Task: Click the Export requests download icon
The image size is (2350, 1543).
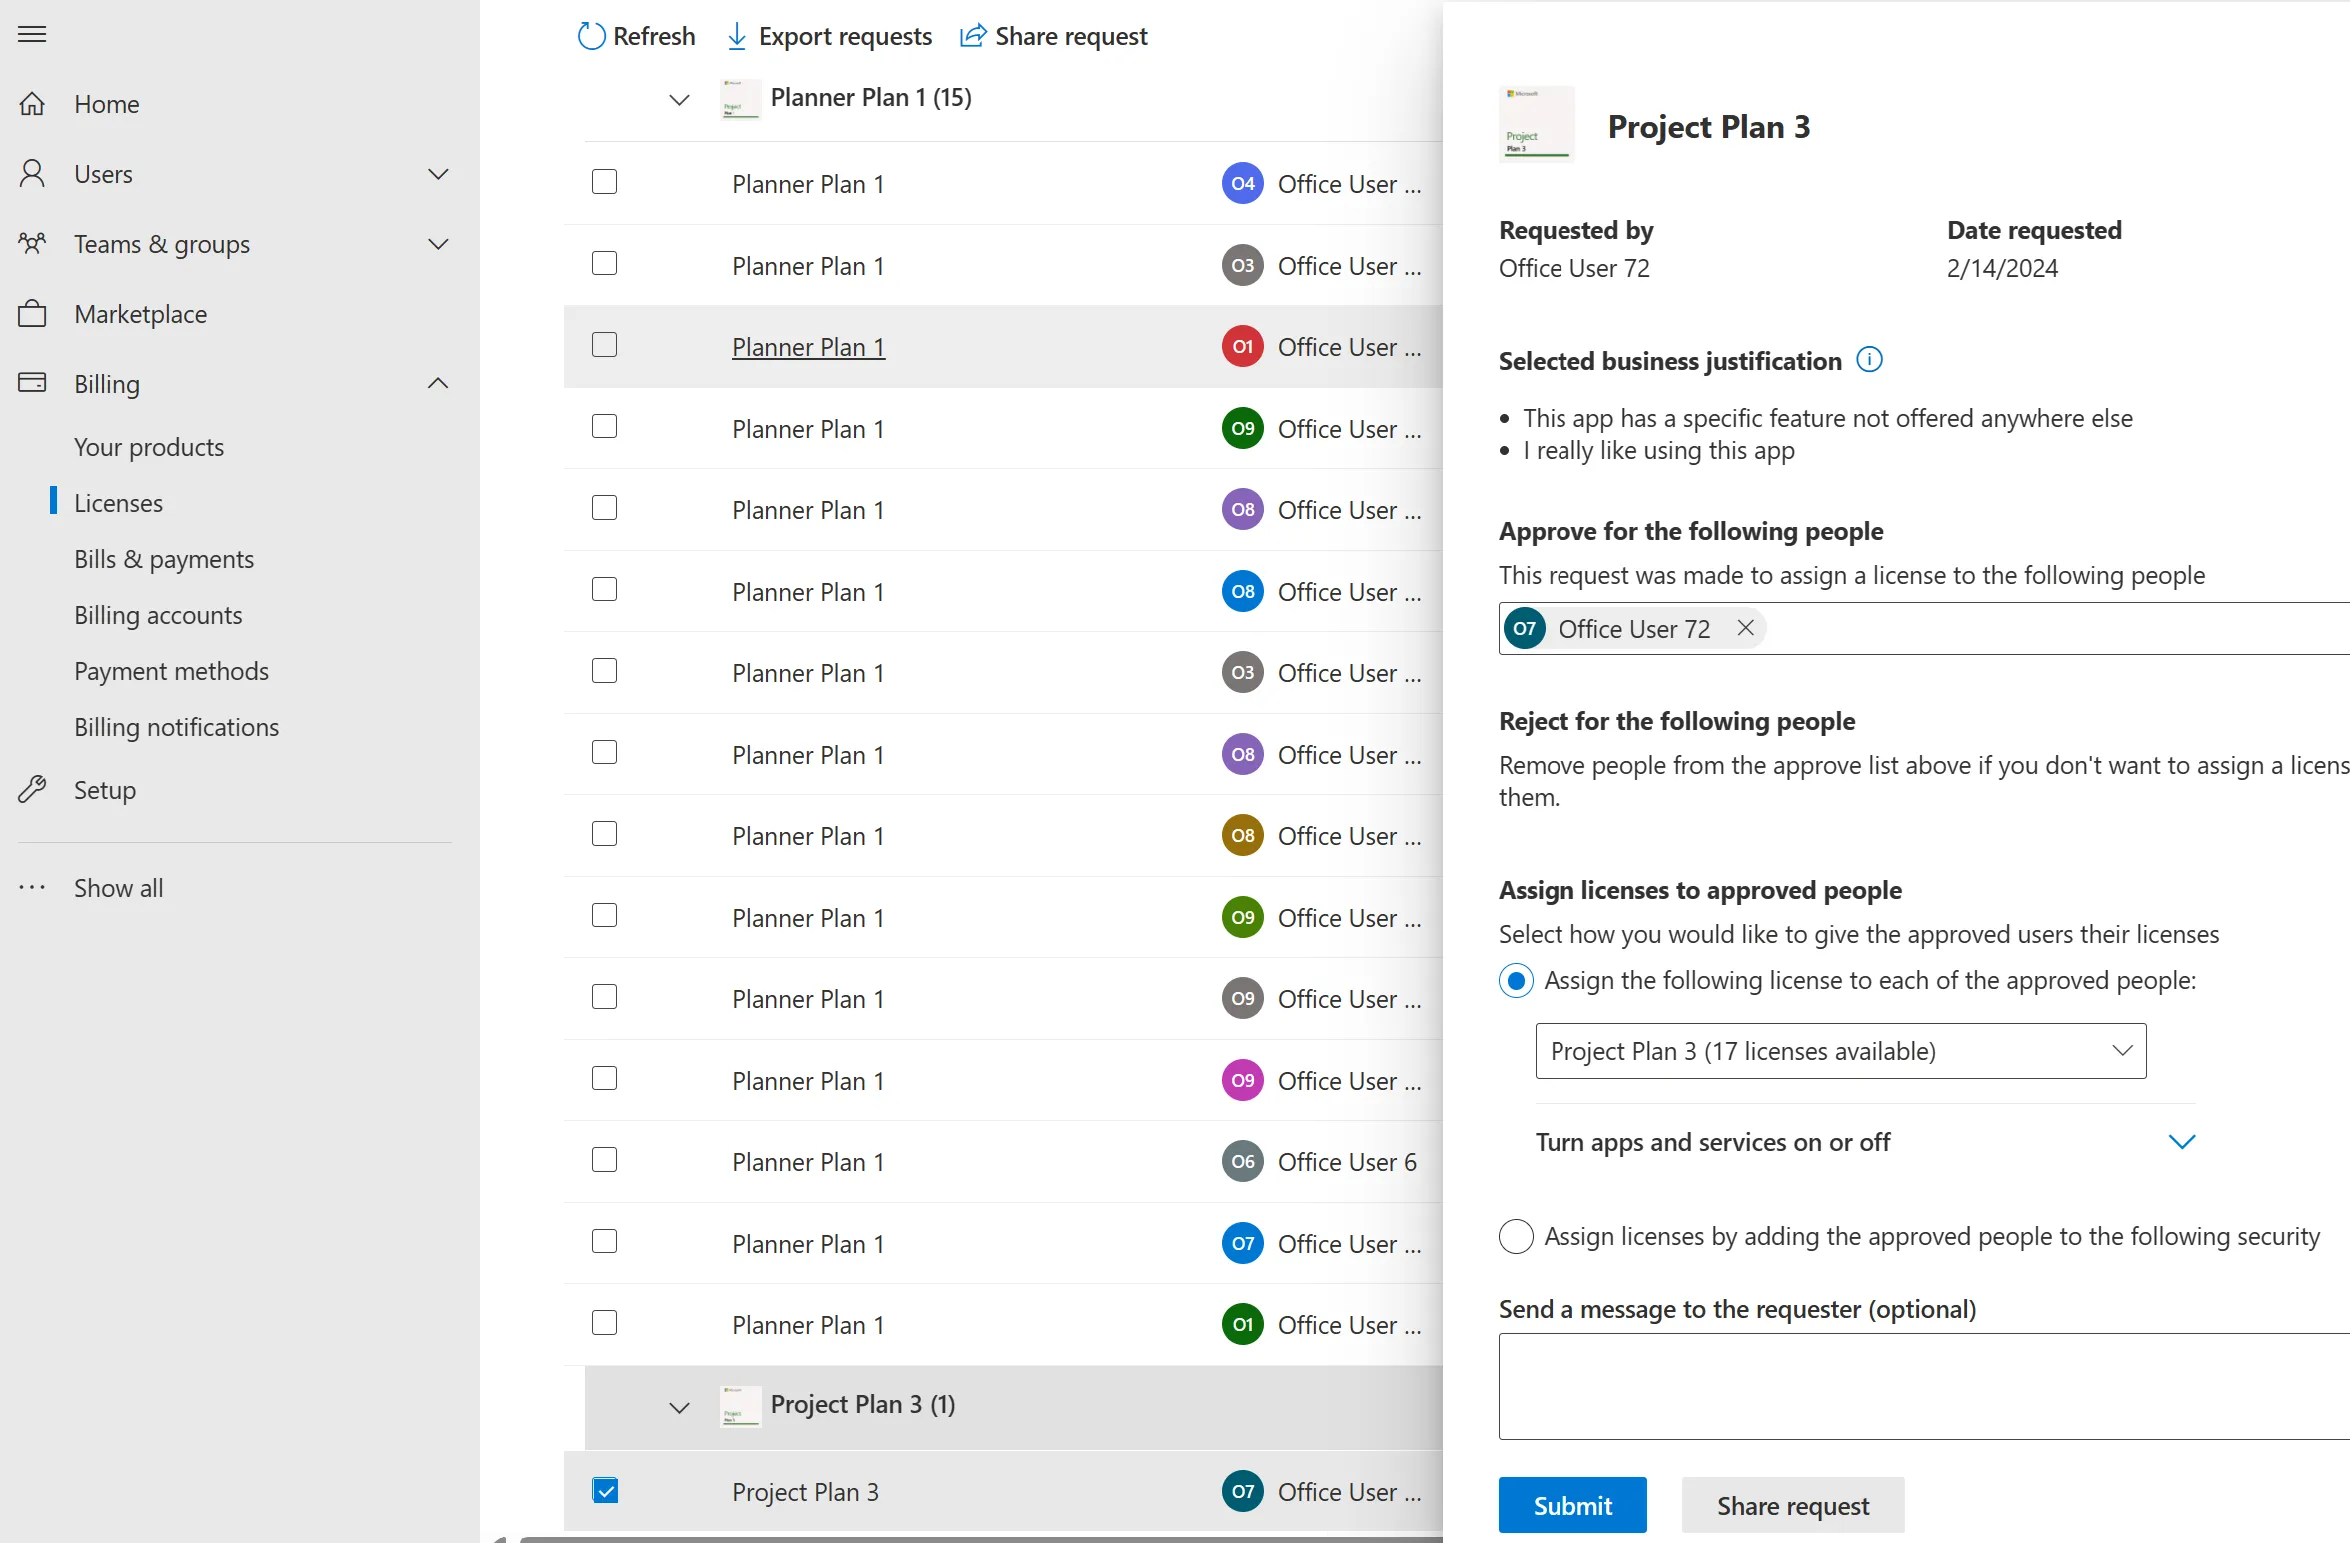Action: click(x=737, y=37)
